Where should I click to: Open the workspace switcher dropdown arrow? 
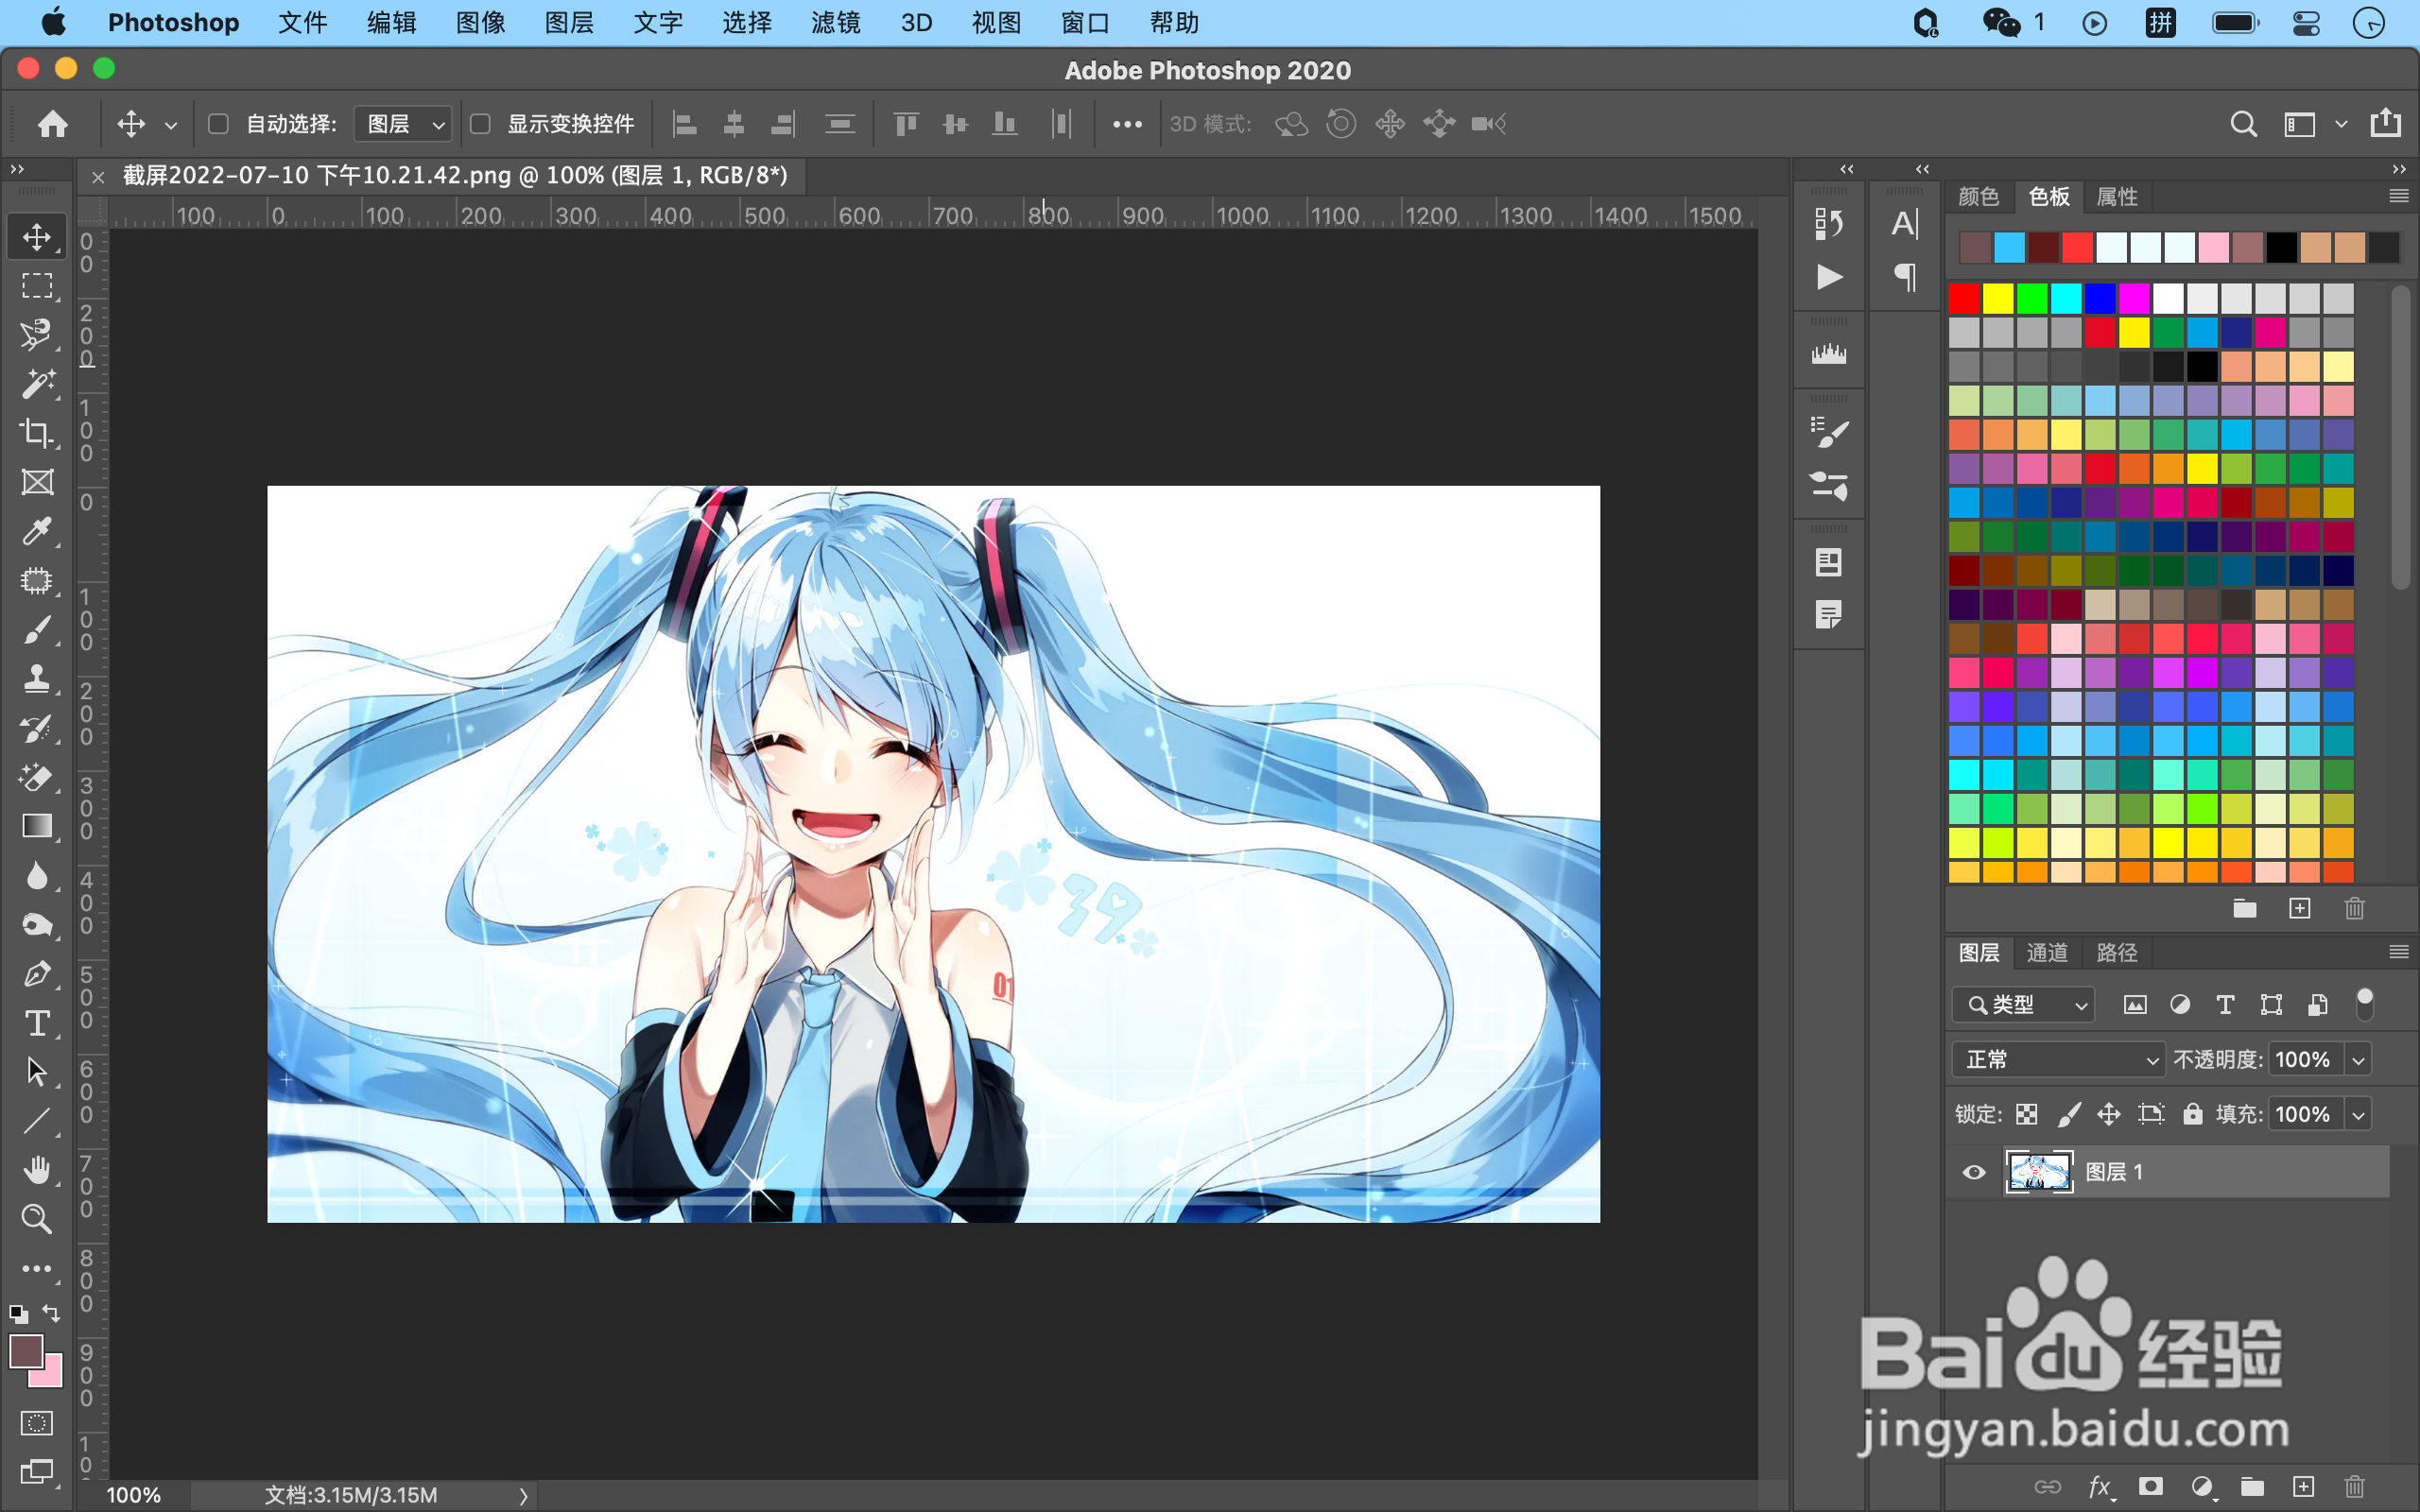point(2341,124)
